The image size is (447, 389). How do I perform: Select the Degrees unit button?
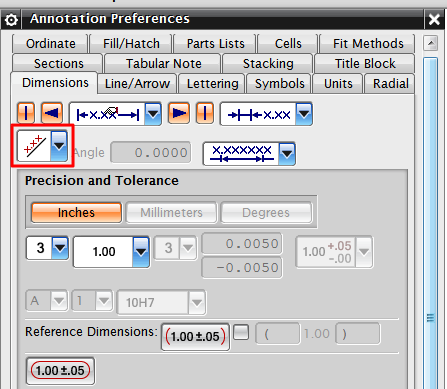point(266,212)
